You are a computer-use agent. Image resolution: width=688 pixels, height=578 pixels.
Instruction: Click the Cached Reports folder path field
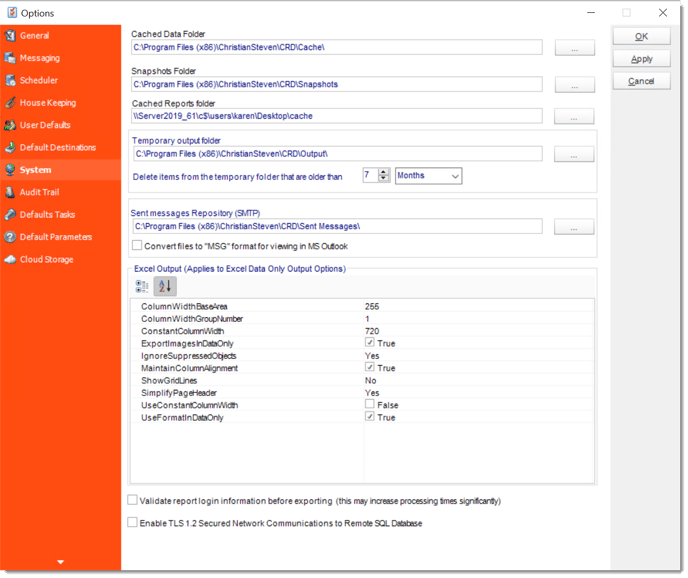pyautogui.click(x=337, y=116)
